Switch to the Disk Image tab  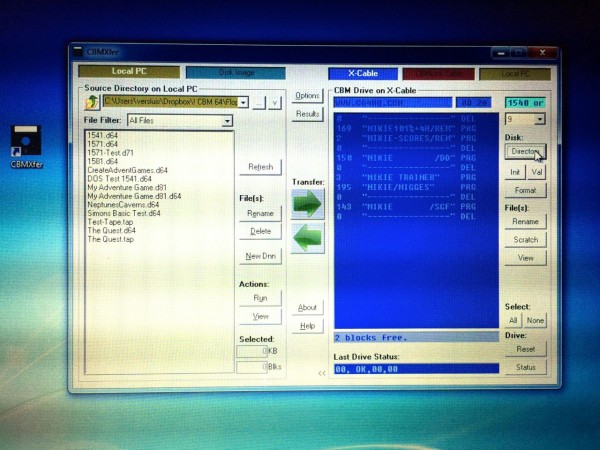(x=236, y=72)
